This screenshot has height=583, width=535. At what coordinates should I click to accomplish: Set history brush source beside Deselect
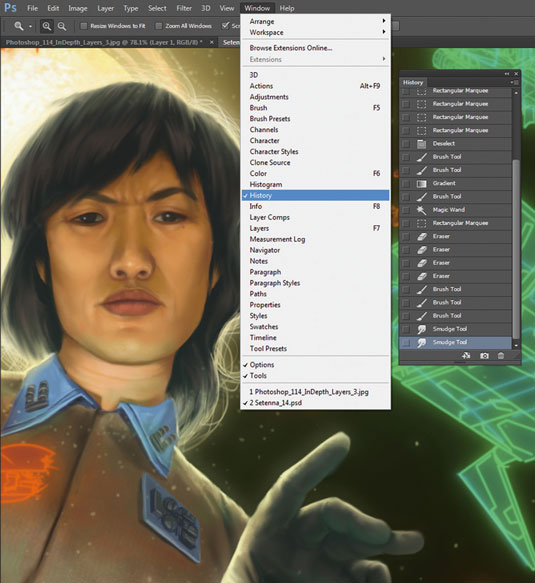click(406, 144)
